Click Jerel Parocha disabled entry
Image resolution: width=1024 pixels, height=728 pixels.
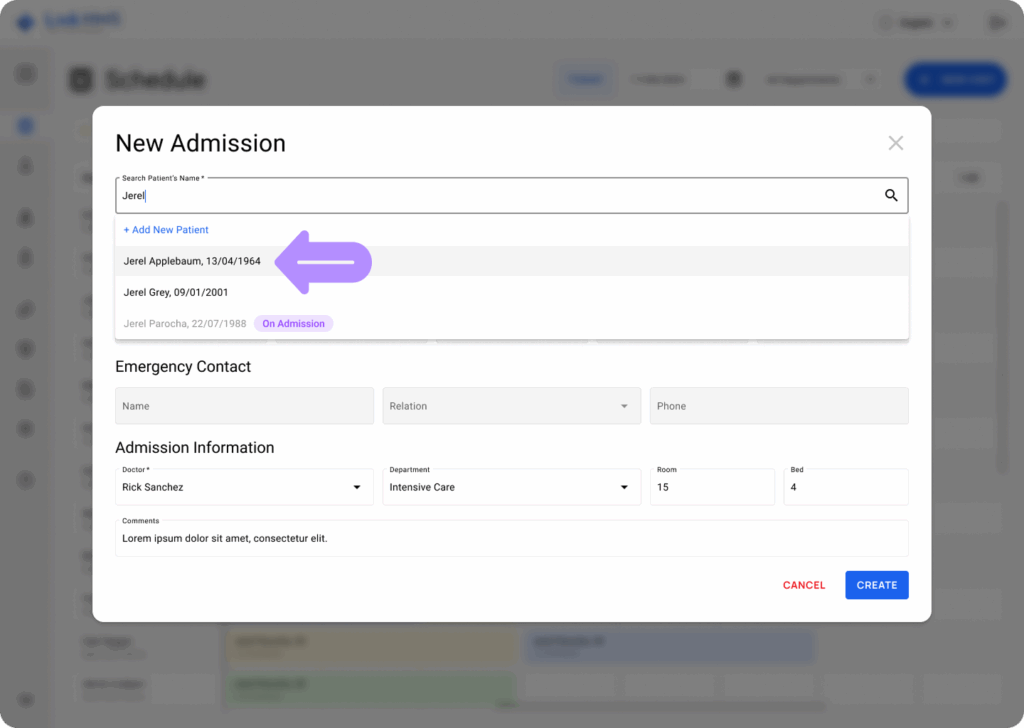pyautogui.click(x=511, y=324)
